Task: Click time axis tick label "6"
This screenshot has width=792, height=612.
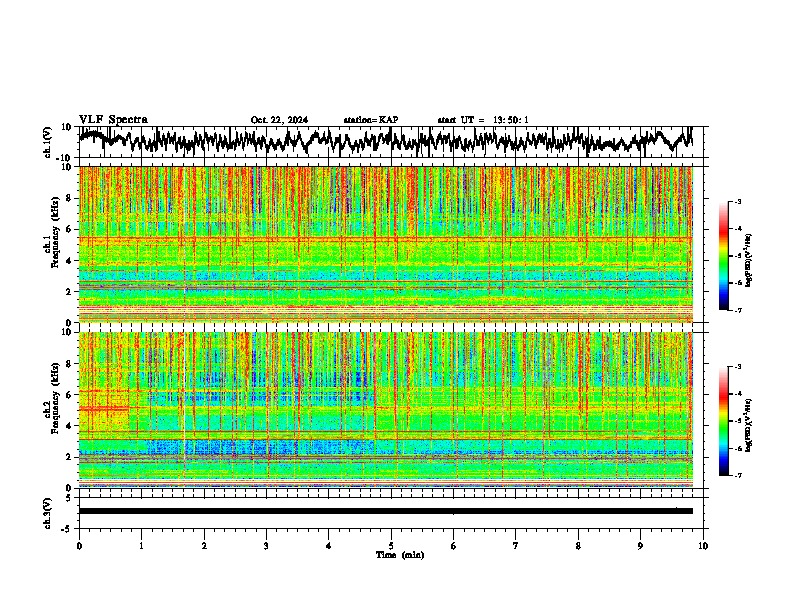Action: [454, 546]
